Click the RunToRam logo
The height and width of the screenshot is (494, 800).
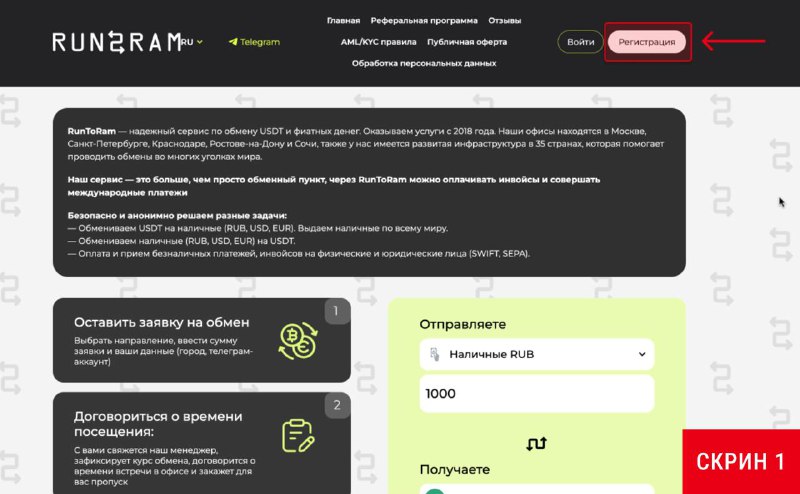click(x=117, y=42)
